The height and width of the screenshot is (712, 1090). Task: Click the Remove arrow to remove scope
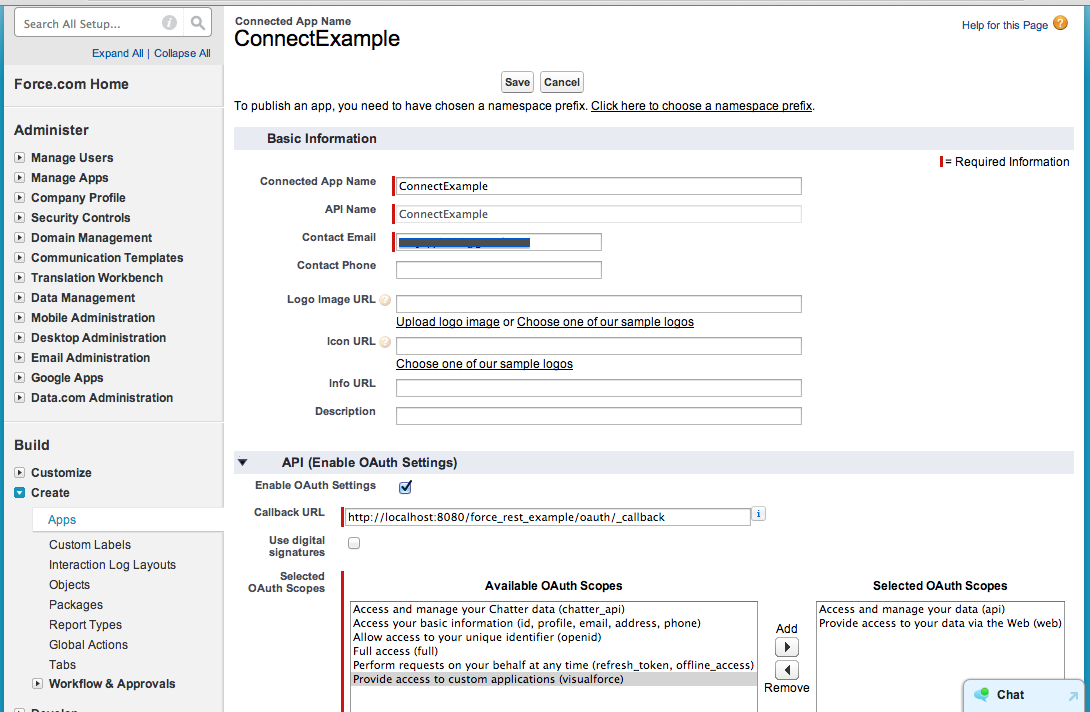coord(786,670)
